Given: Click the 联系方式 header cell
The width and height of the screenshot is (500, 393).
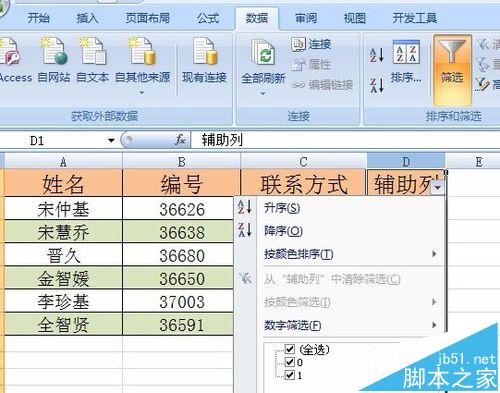Looking at the screenshot, I should 303,183.
